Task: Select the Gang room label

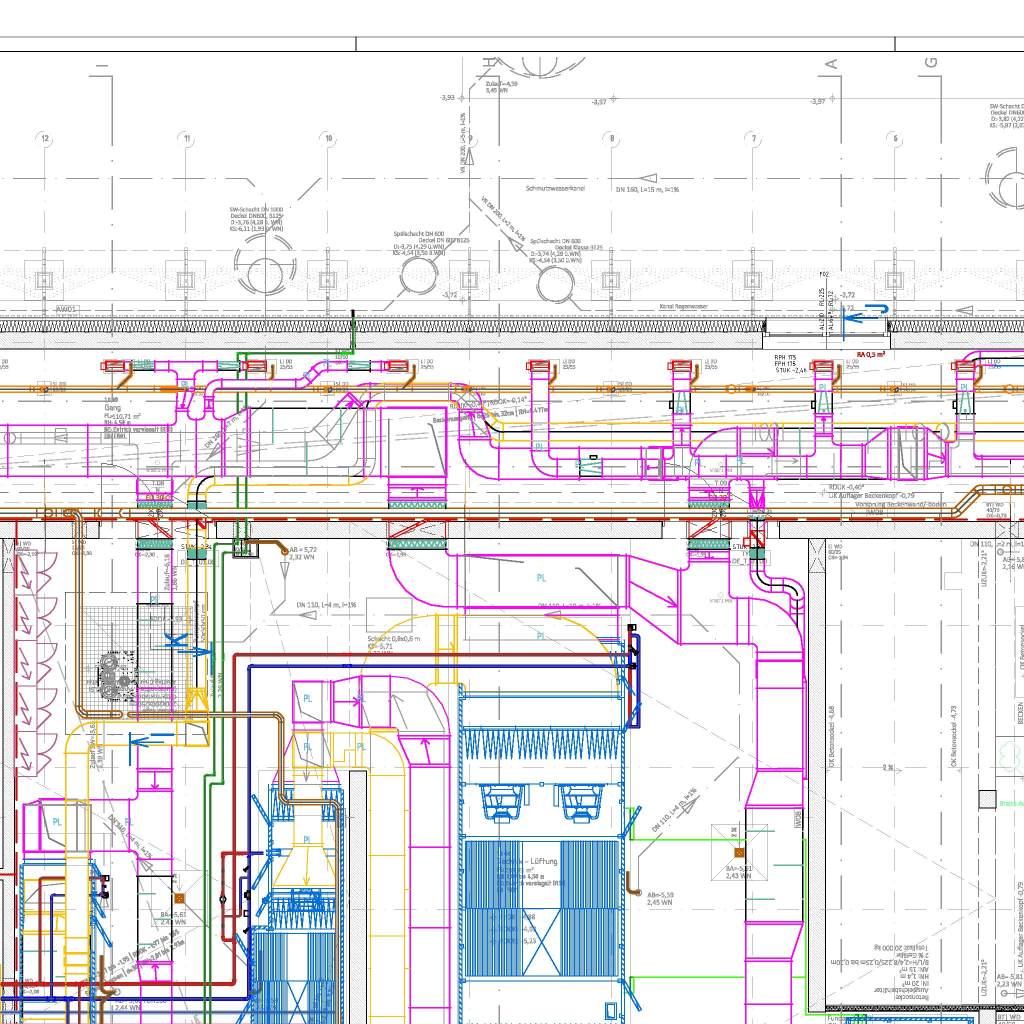Action: (x=109, y=407)
